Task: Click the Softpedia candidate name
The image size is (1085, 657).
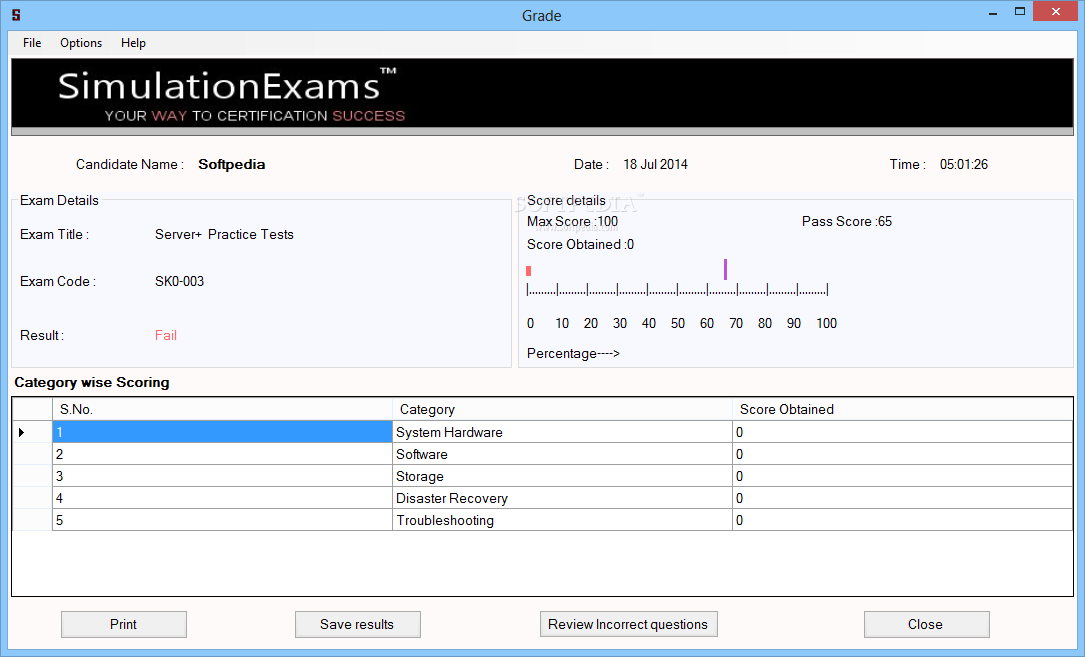Action: tap(232, 164)
